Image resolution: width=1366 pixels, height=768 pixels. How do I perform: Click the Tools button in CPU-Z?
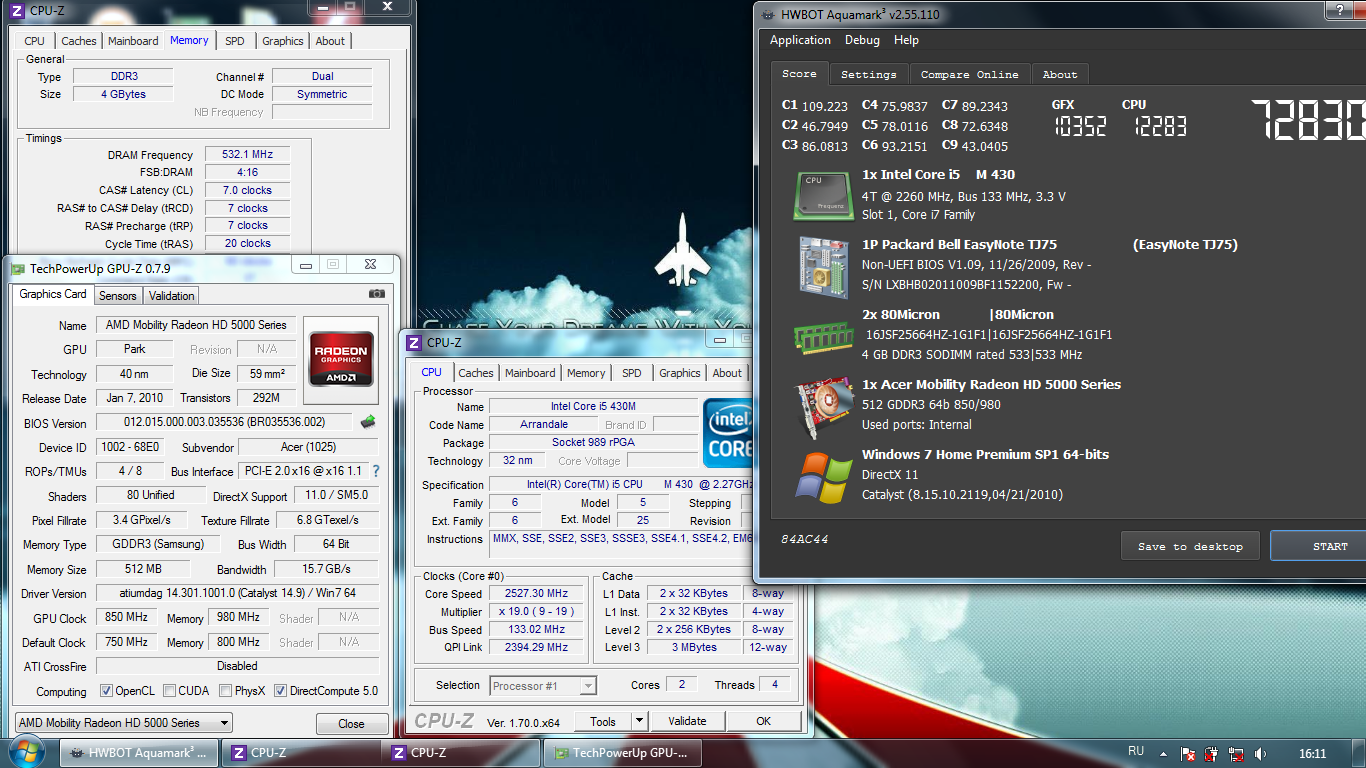[603, 721]
